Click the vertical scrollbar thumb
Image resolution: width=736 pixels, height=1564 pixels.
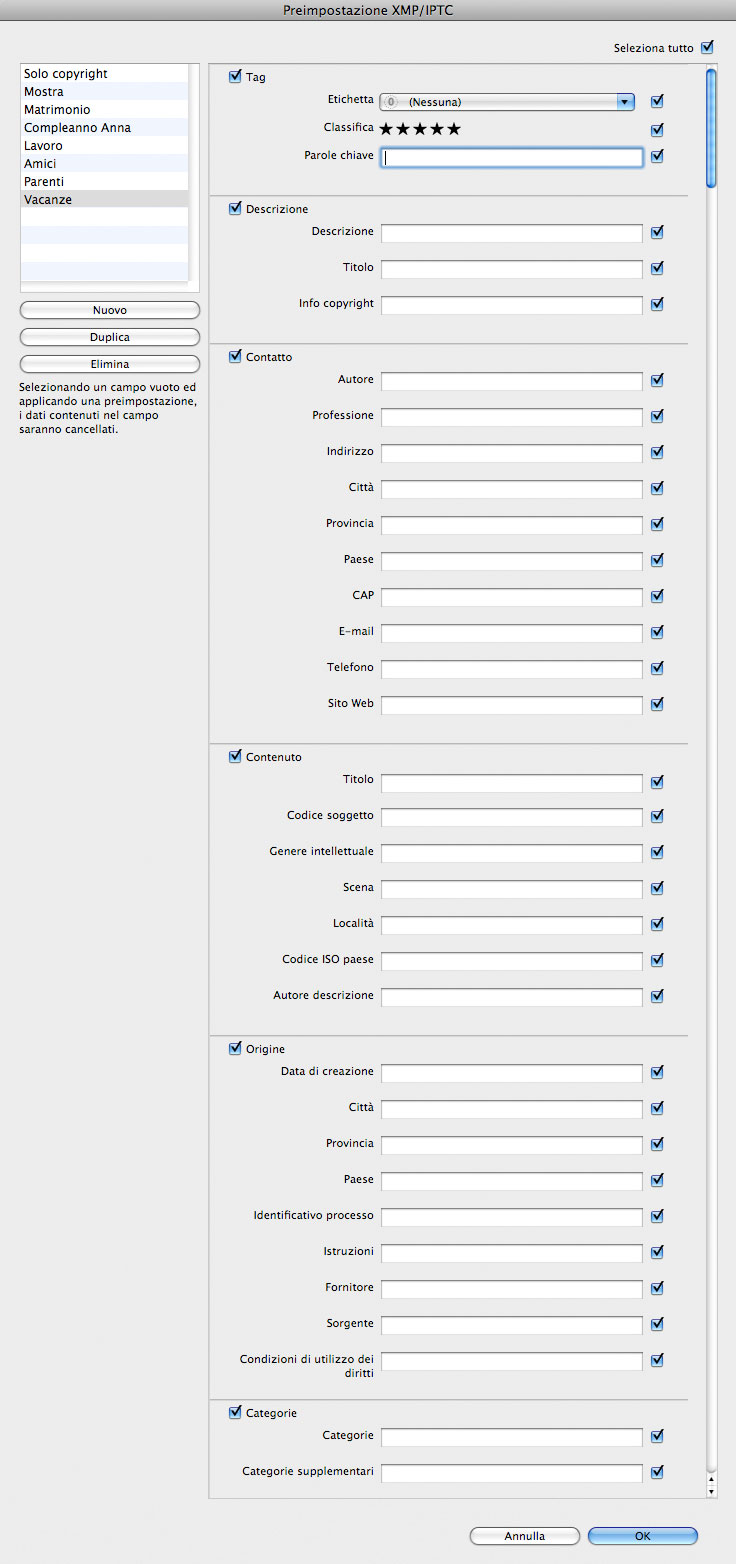coord(711,127)
